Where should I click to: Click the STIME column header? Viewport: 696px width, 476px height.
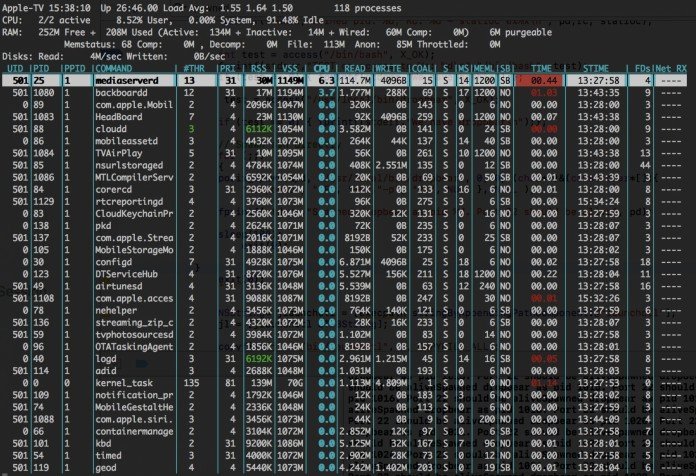click(596, 68)
